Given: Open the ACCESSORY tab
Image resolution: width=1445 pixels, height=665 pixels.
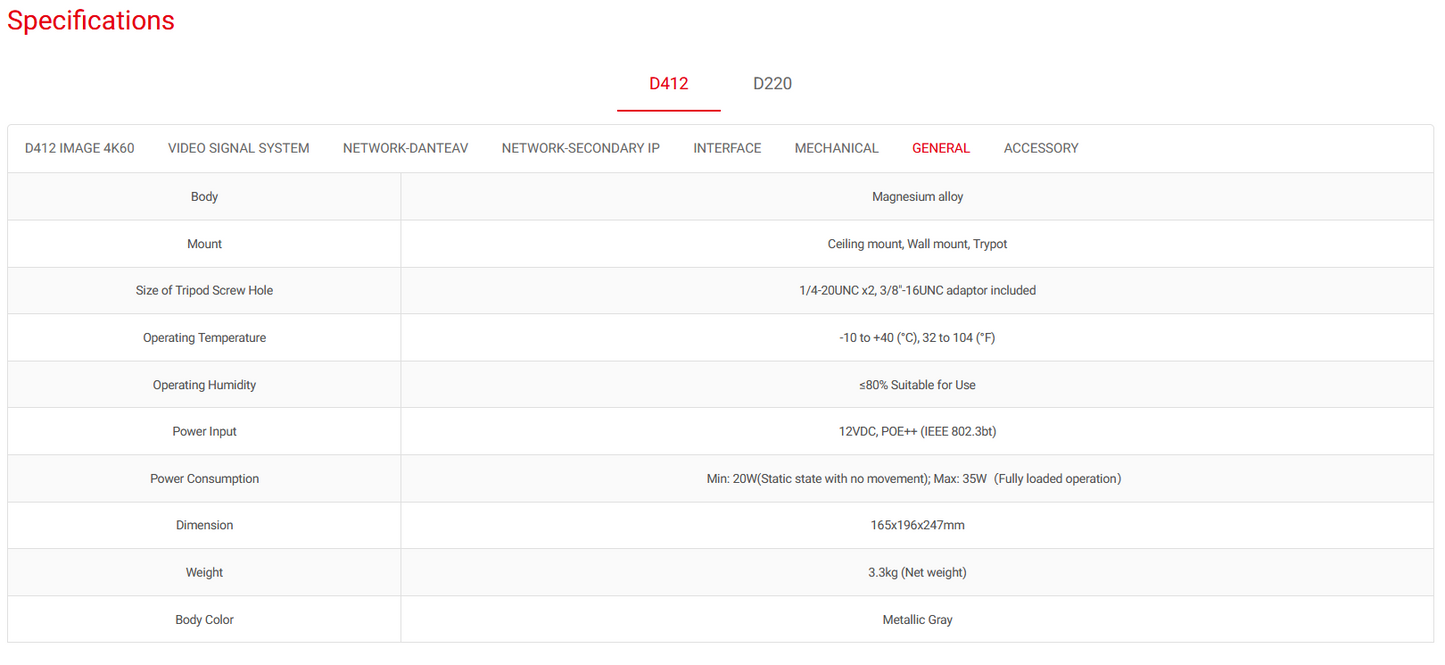Looking at the screenshot, I should 1040,148.
